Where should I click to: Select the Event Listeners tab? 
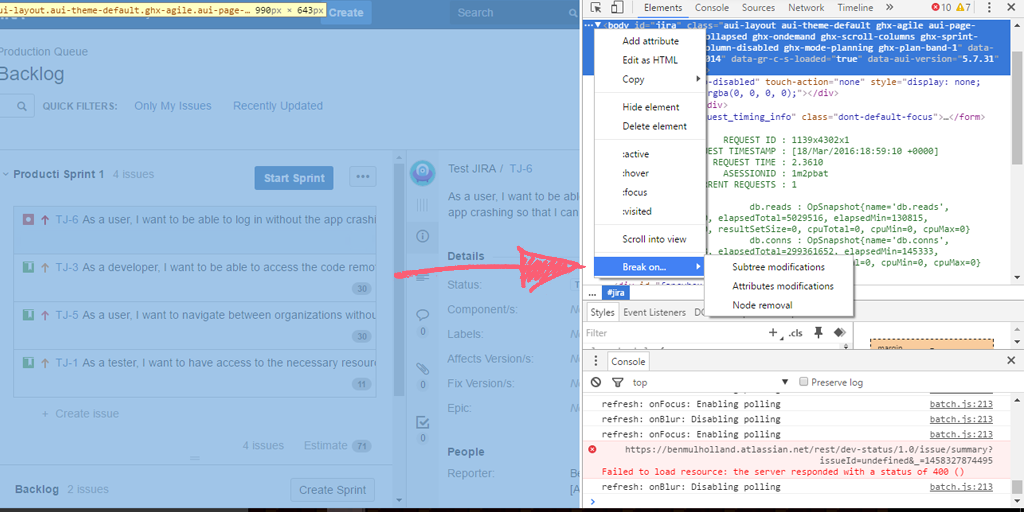pos(654,313)
